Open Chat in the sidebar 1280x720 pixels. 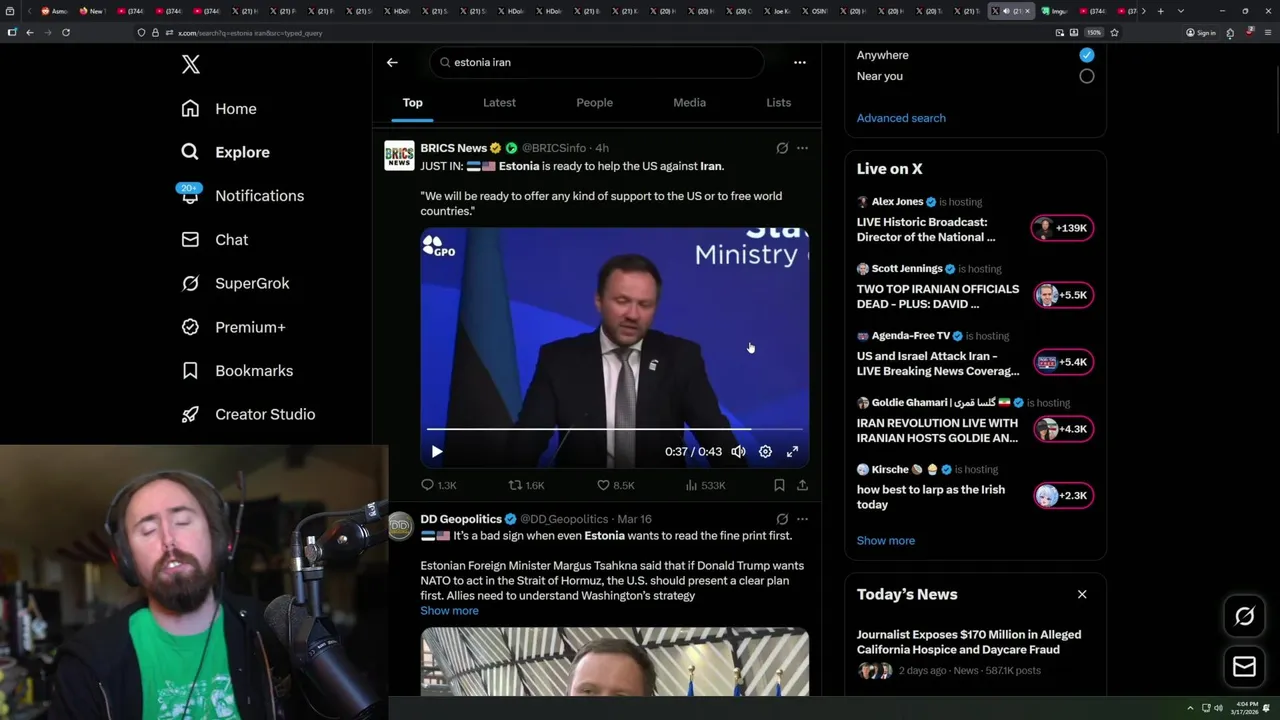click(x=215, y=240)
